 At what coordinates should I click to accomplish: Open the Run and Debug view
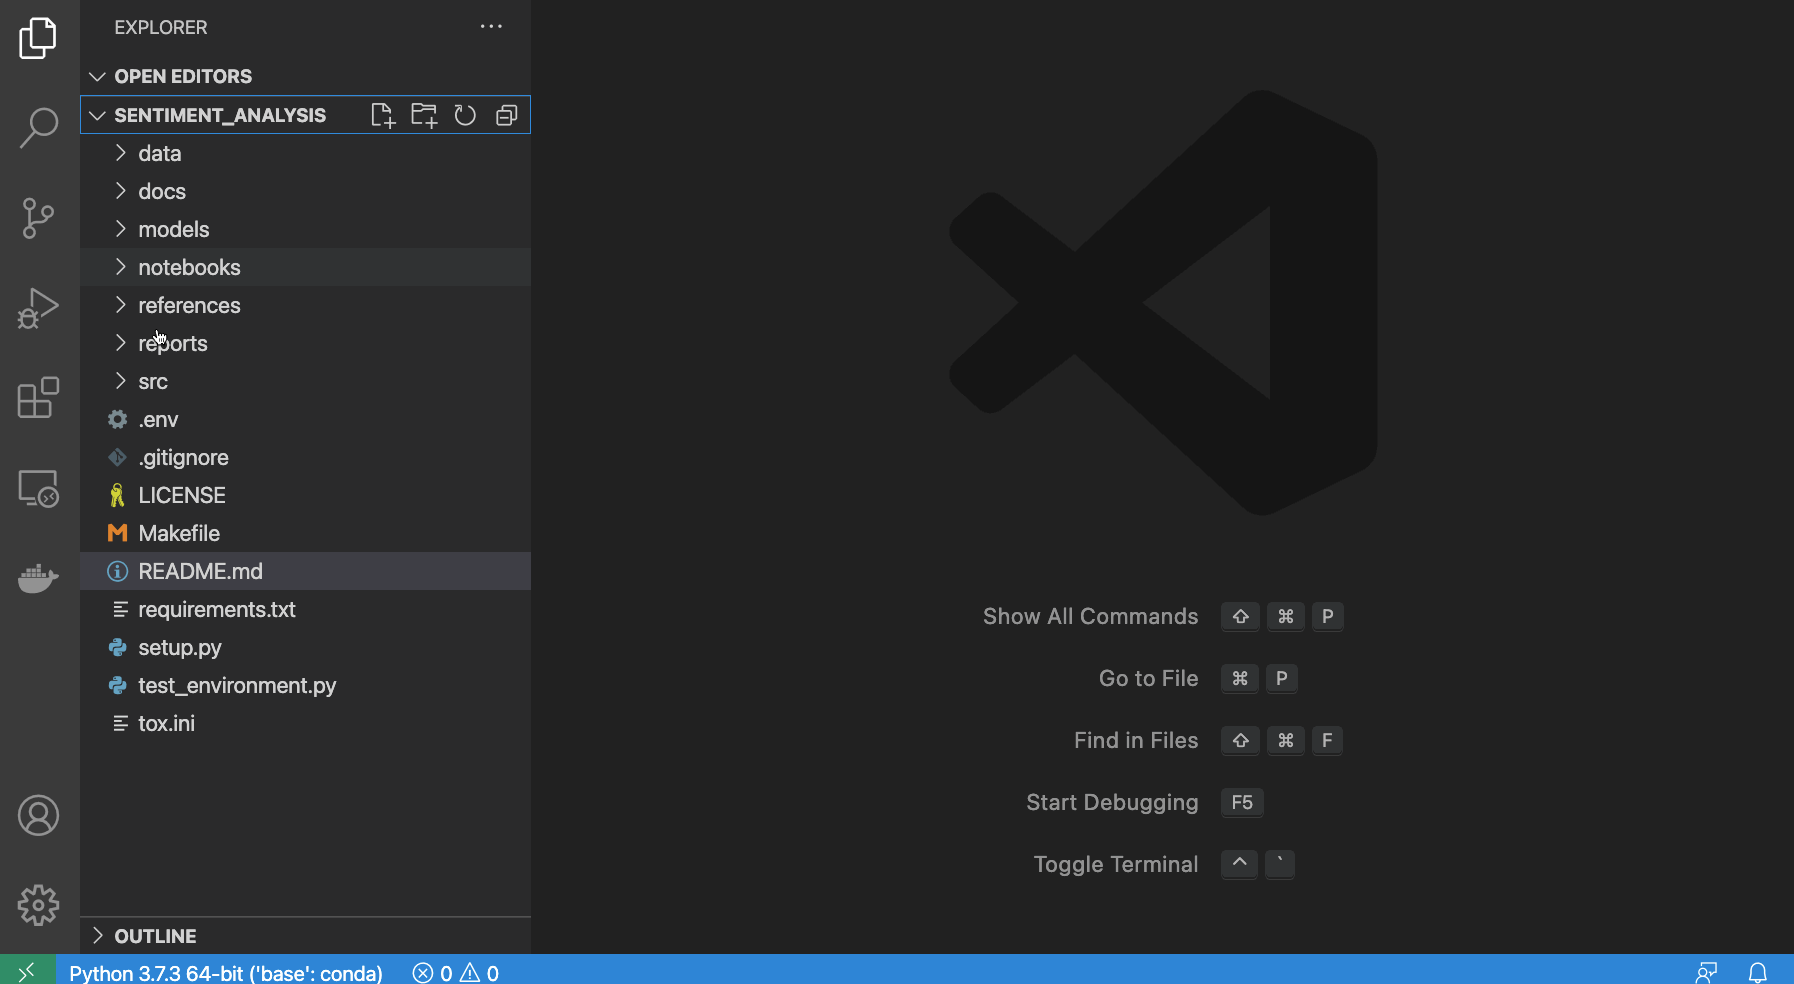pyautogui.click(x=38, y=308)
